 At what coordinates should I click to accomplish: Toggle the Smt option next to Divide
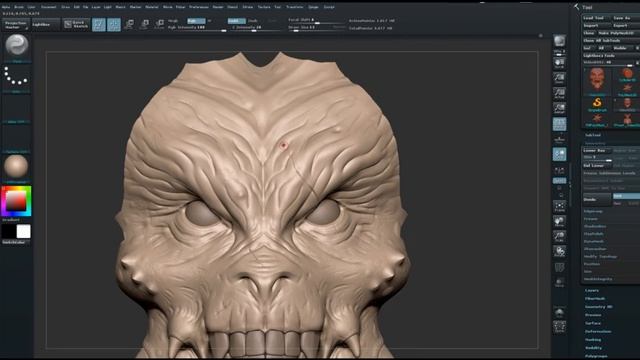pyautogui.click(x=626, y=196)
